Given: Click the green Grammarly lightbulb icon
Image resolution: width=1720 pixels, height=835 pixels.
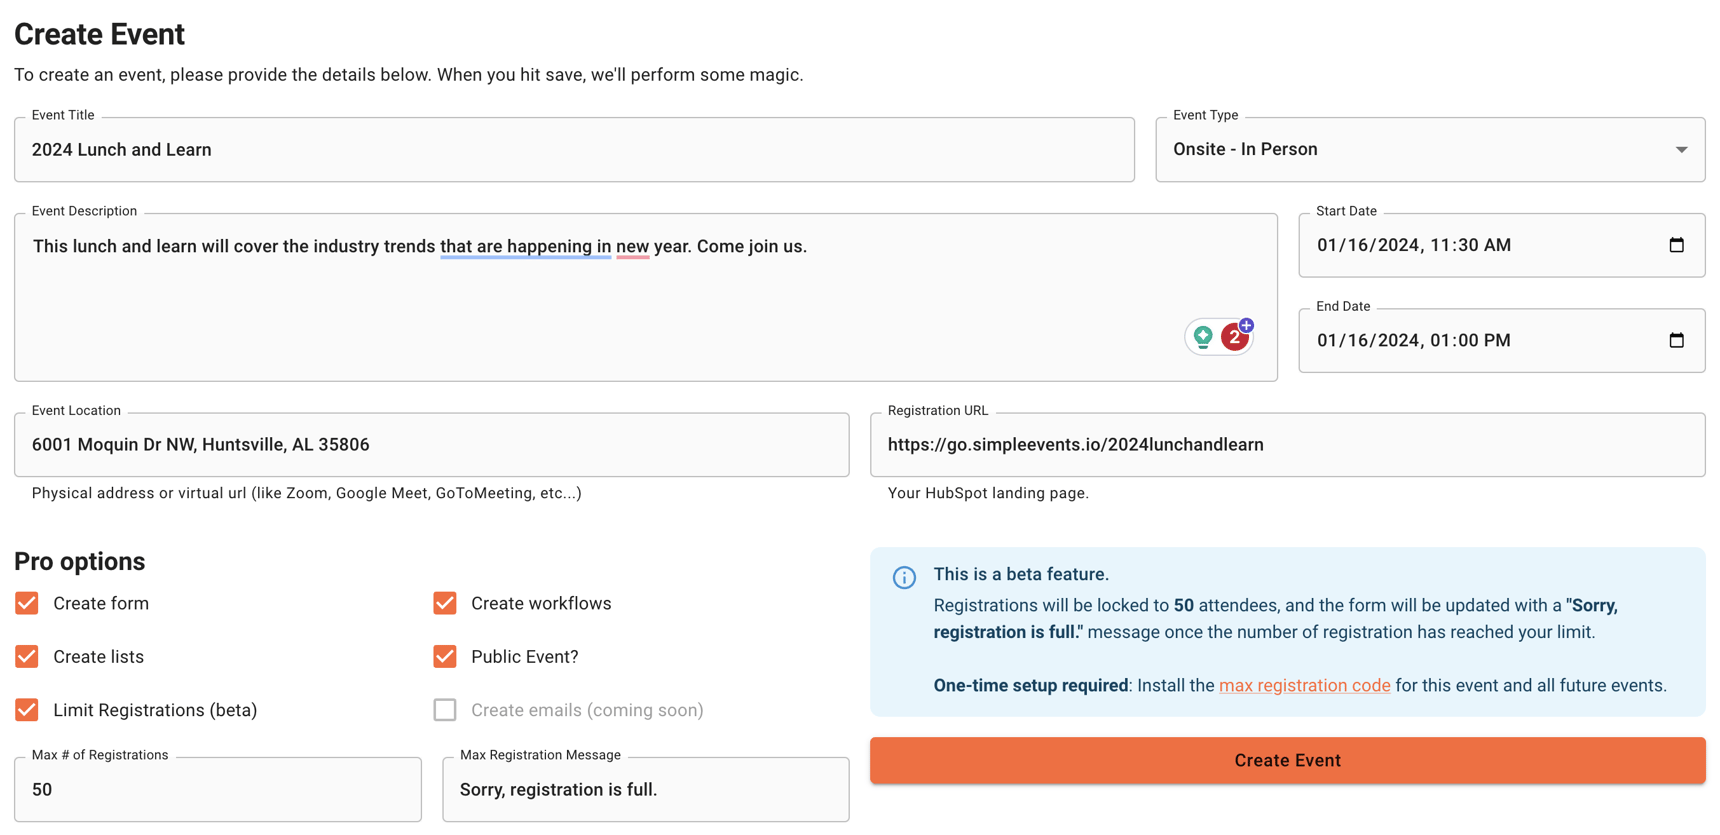Looking at the screenshot, I should (1203, 337).
